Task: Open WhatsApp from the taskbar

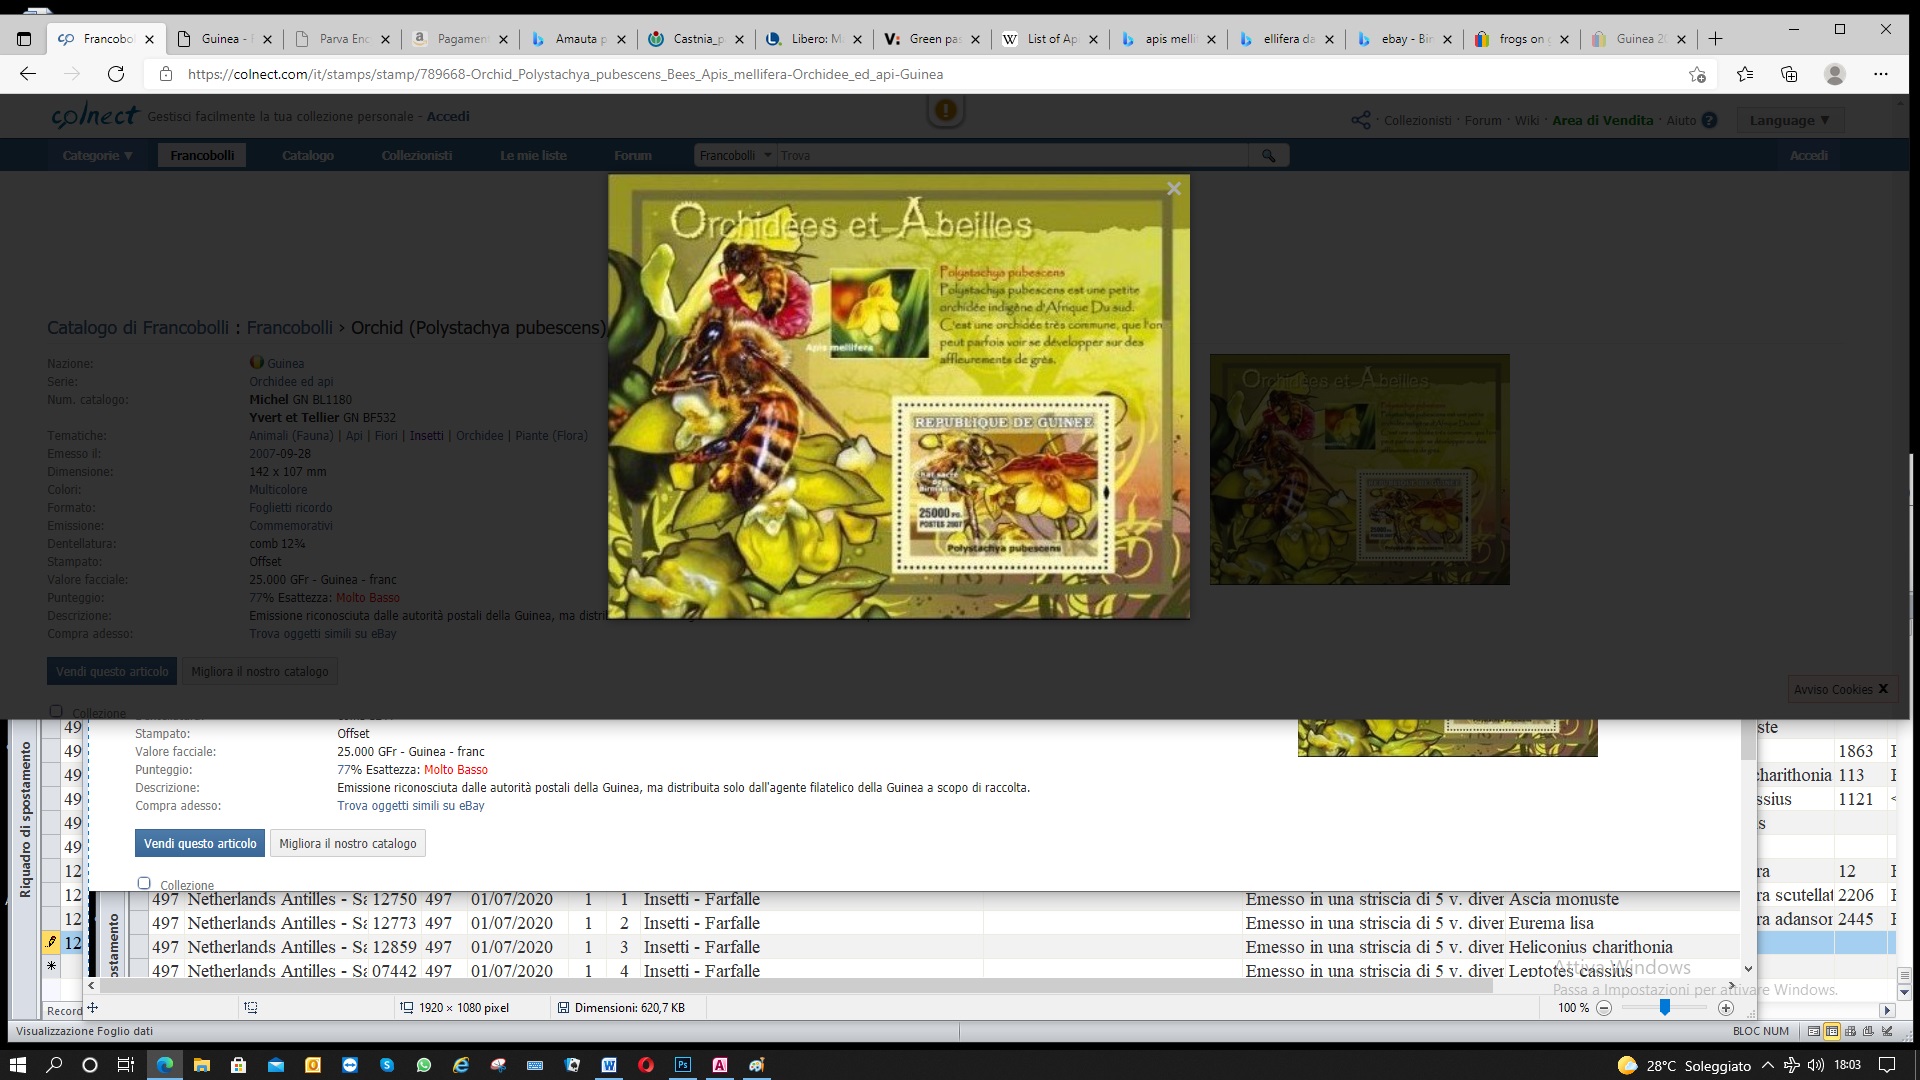Action: [x=424, y=1065]
